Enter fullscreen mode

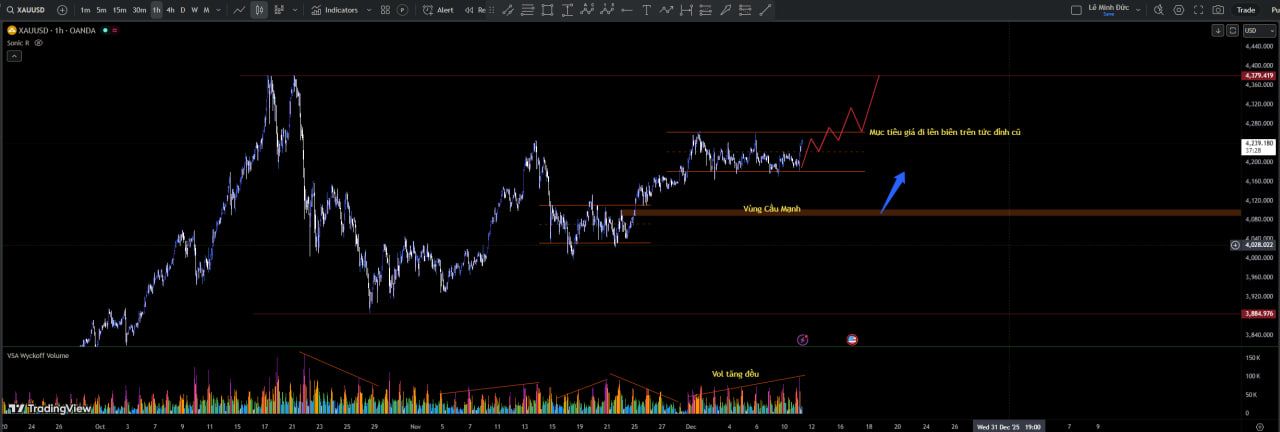point(1198,10)
